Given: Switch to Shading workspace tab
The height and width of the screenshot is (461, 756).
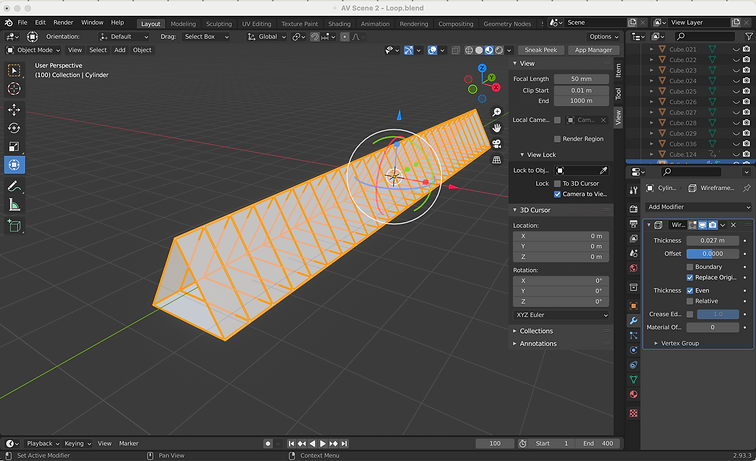Looking at the screenshot, I should pos(339,24).
